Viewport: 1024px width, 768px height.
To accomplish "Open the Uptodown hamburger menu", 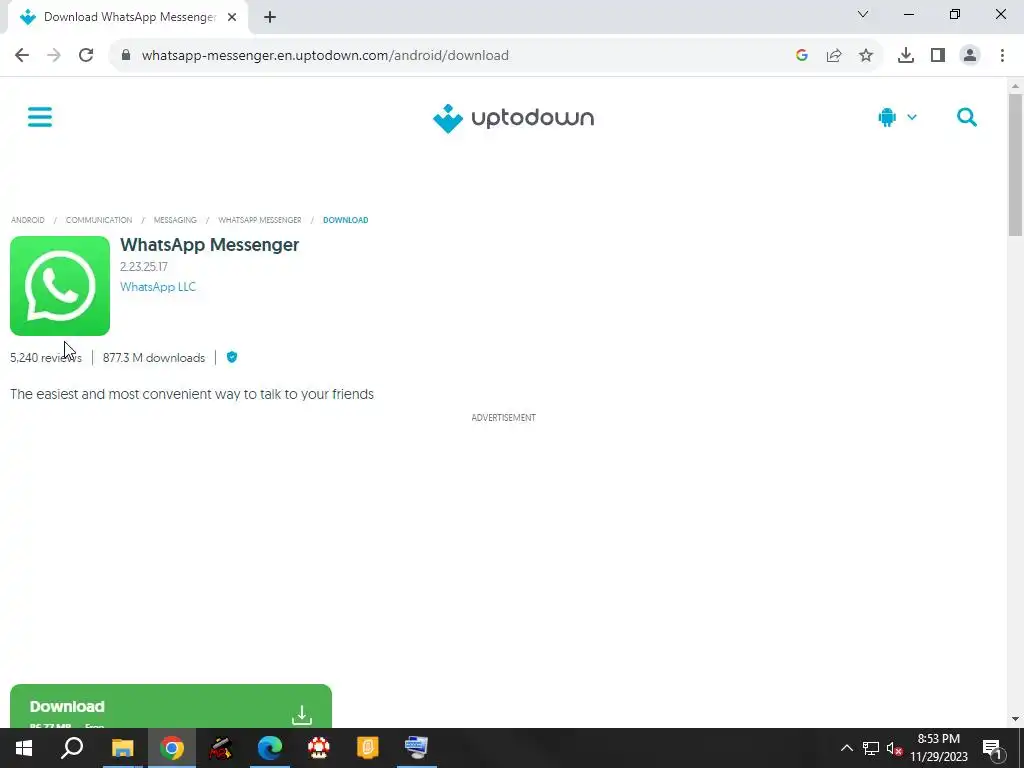I will click(40, 118).
